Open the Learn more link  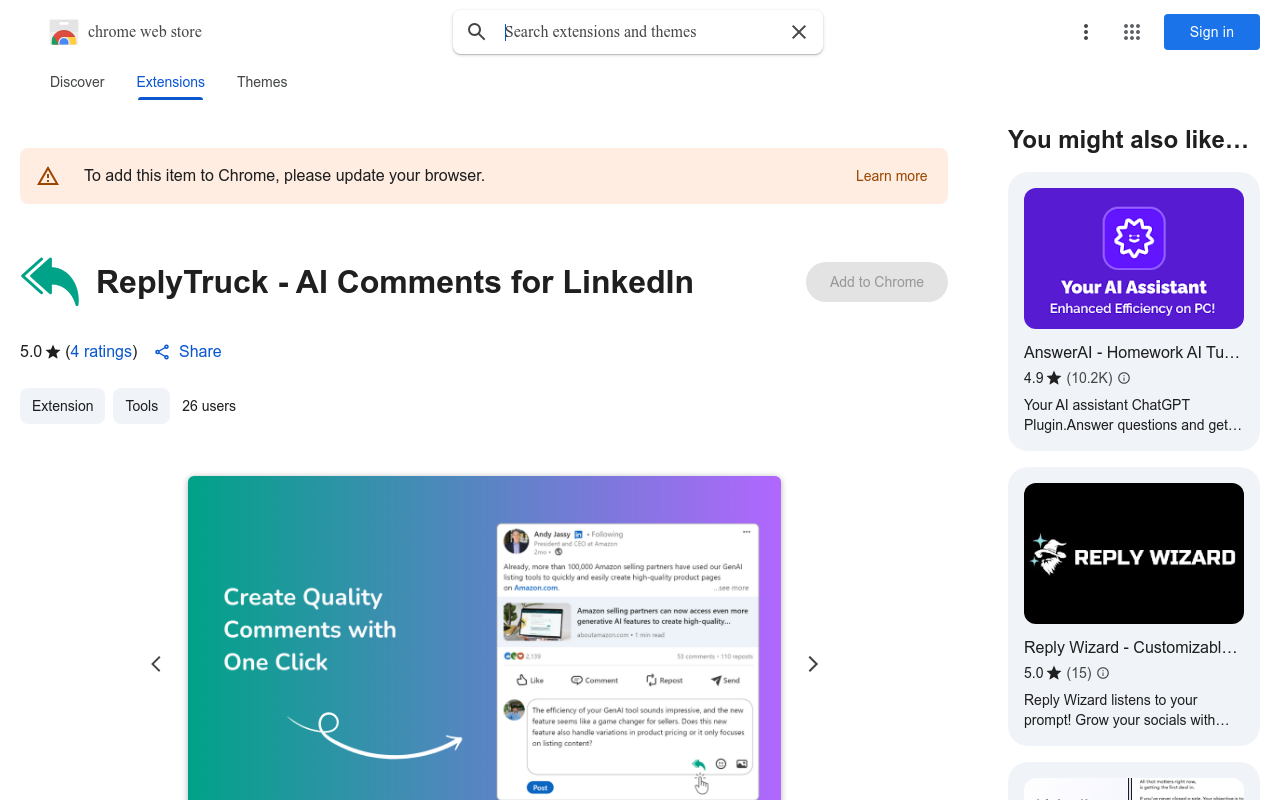coord(891,176)
